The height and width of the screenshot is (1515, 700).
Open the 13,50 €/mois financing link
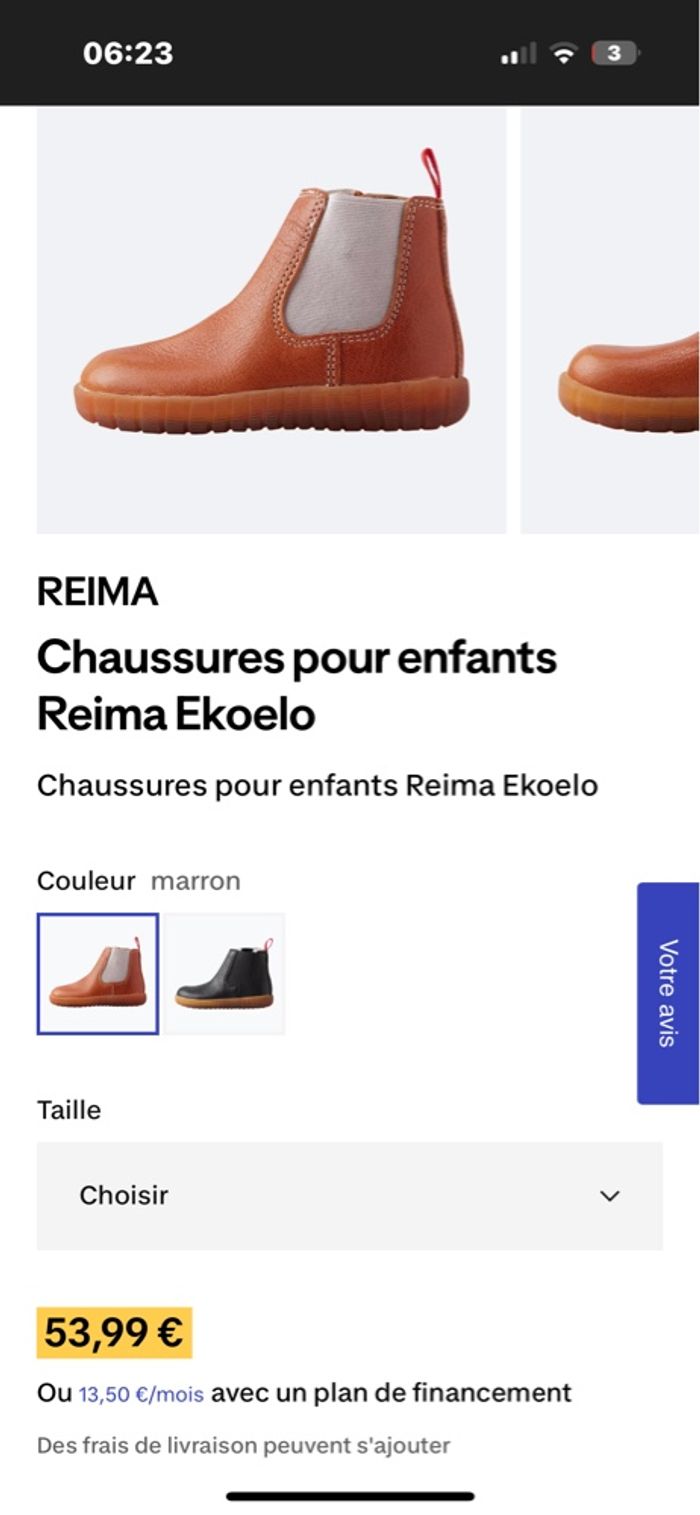(x=141, y=1393)
